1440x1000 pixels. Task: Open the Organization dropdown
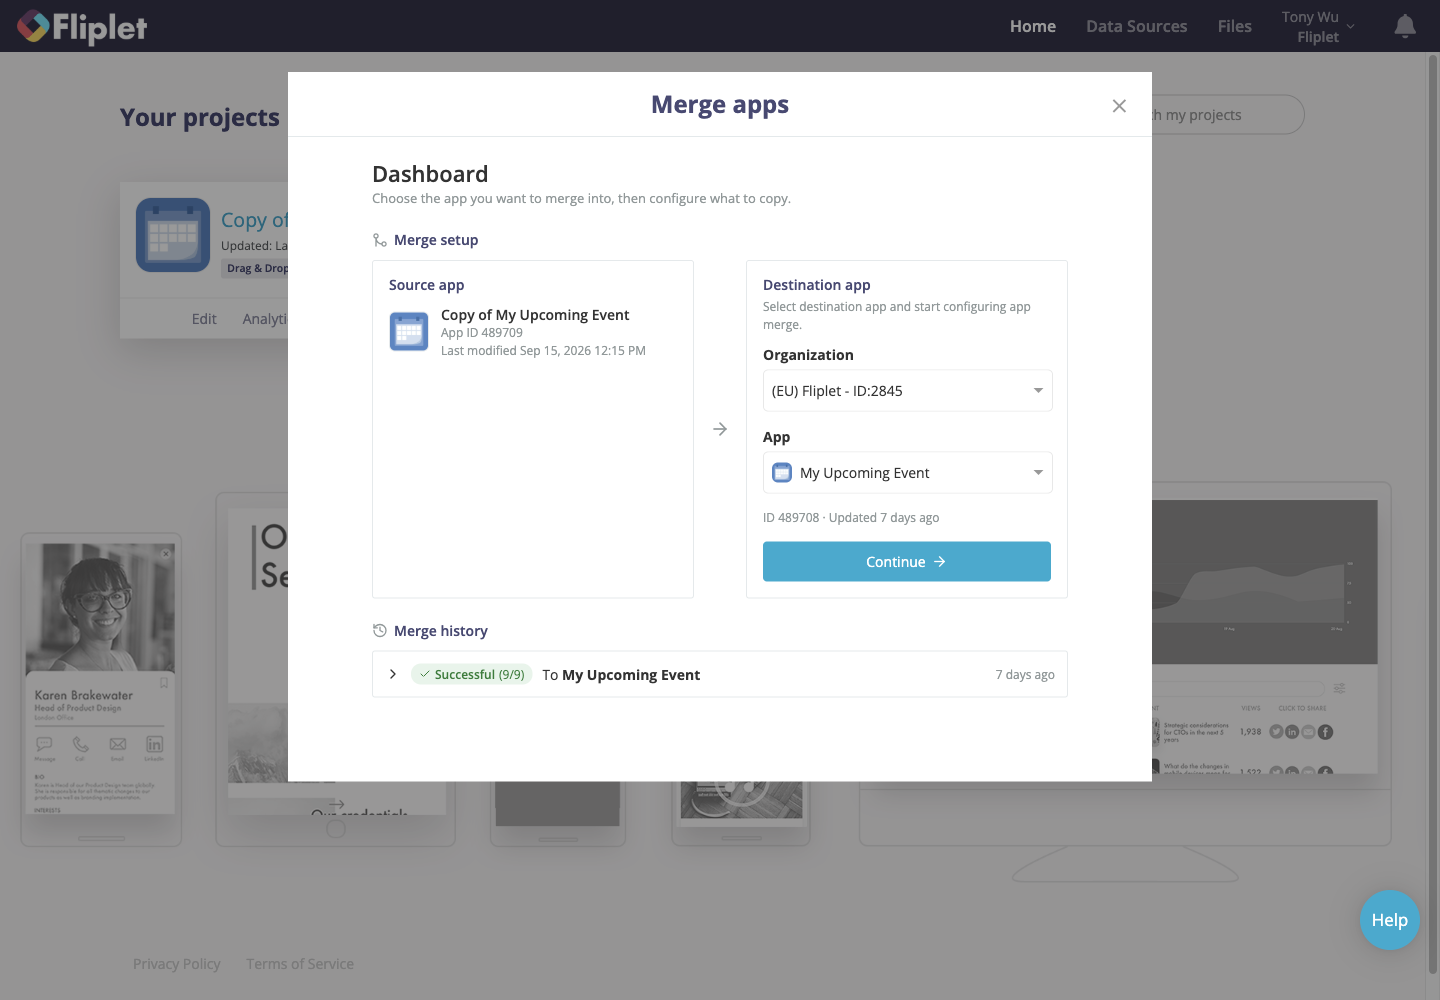(x=908, y=391)
